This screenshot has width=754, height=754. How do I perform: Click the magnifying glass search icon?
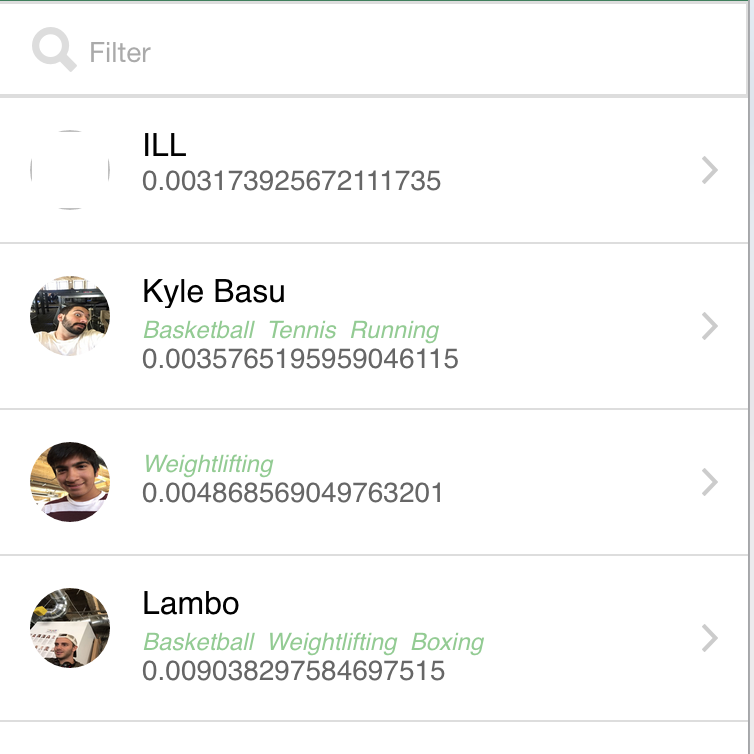(x=54, y=50)
